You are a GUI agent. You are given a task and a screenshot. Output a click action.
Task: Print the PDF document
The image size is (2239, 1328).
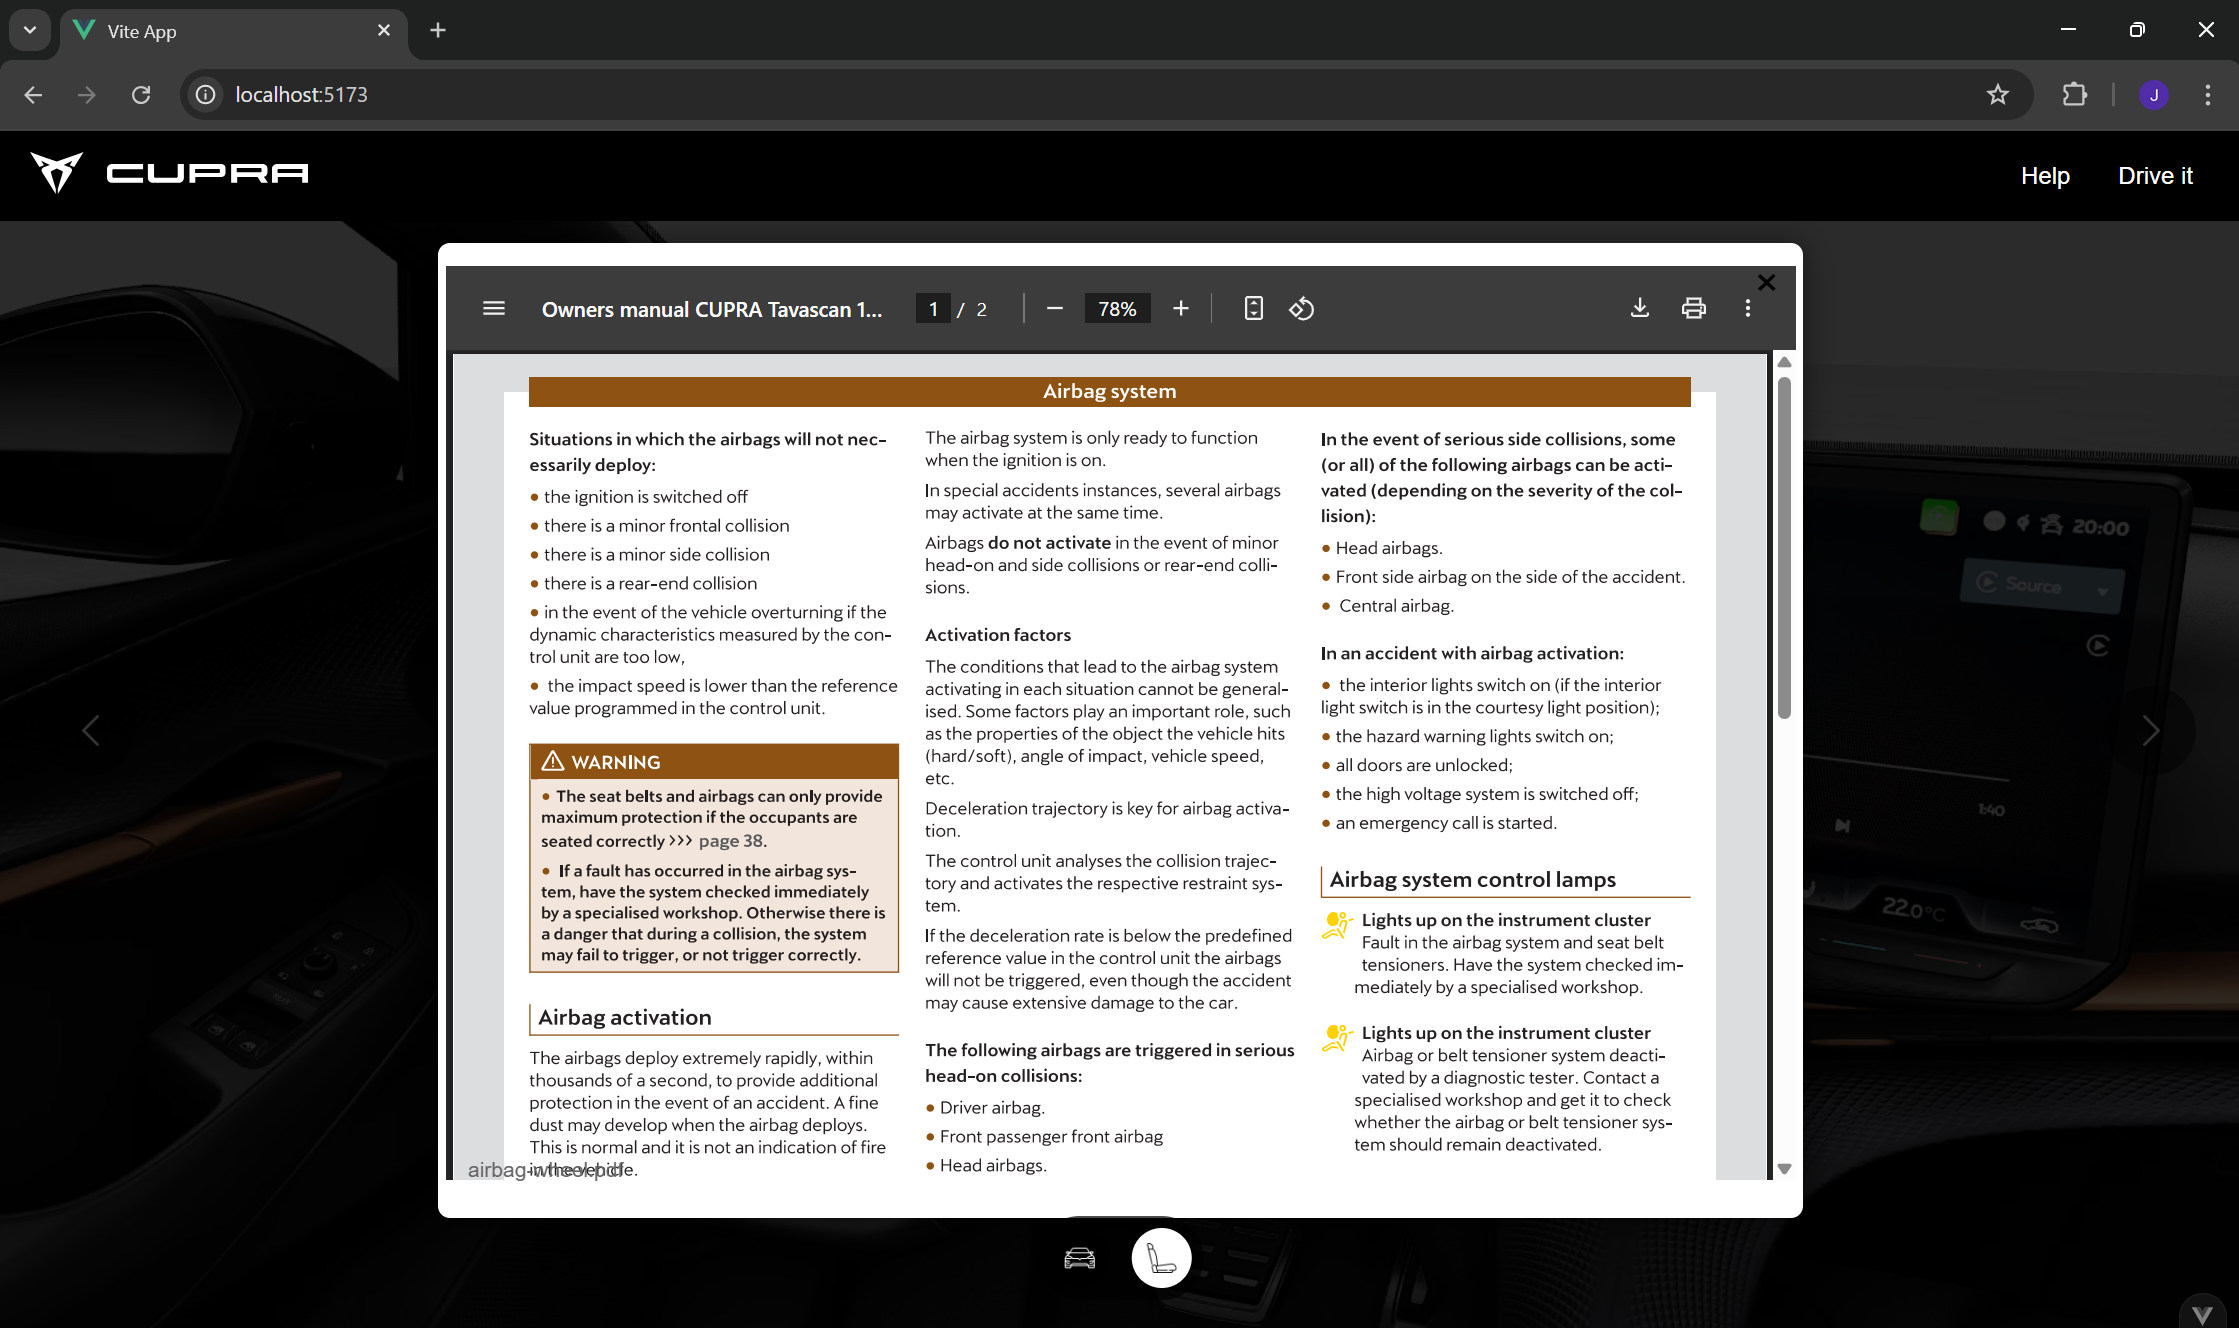click(x=1694, y=309)
